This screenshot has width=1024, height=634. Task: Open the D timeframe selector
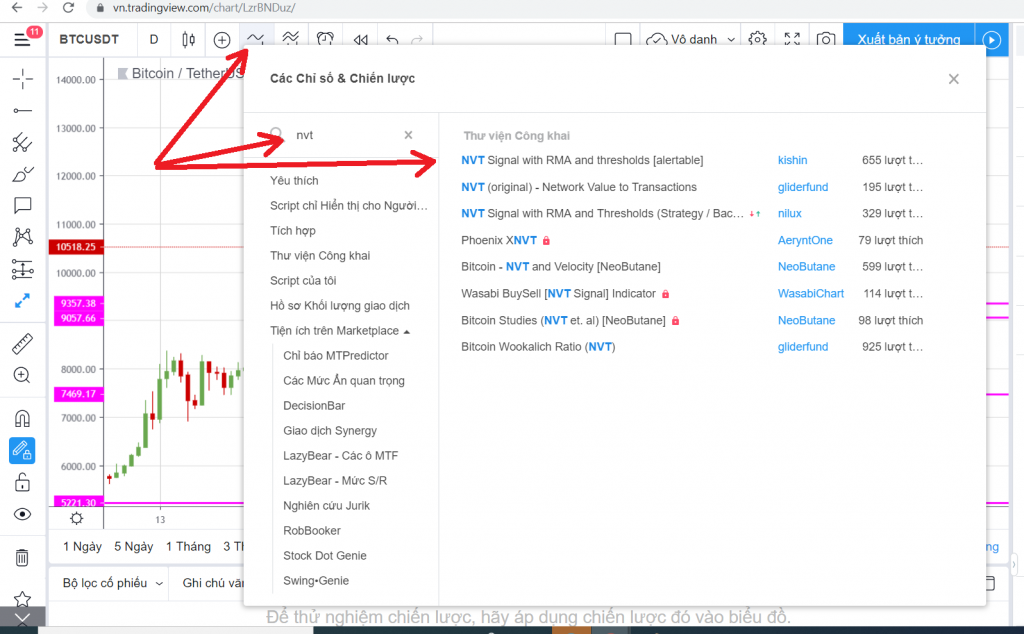[153, 39]
